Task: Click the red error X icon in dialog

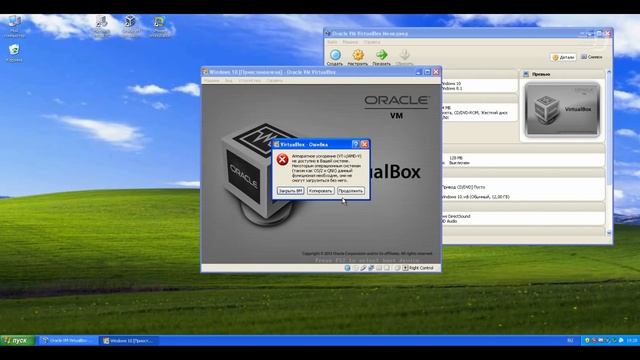Action: point(282,160)
